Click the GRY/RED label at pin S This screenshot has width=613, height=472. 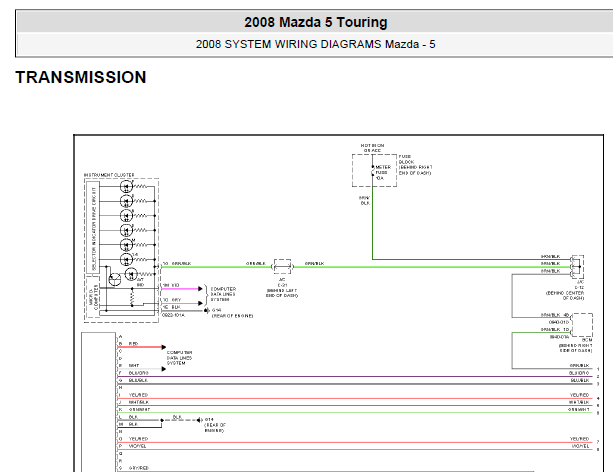tap(138, 468)
